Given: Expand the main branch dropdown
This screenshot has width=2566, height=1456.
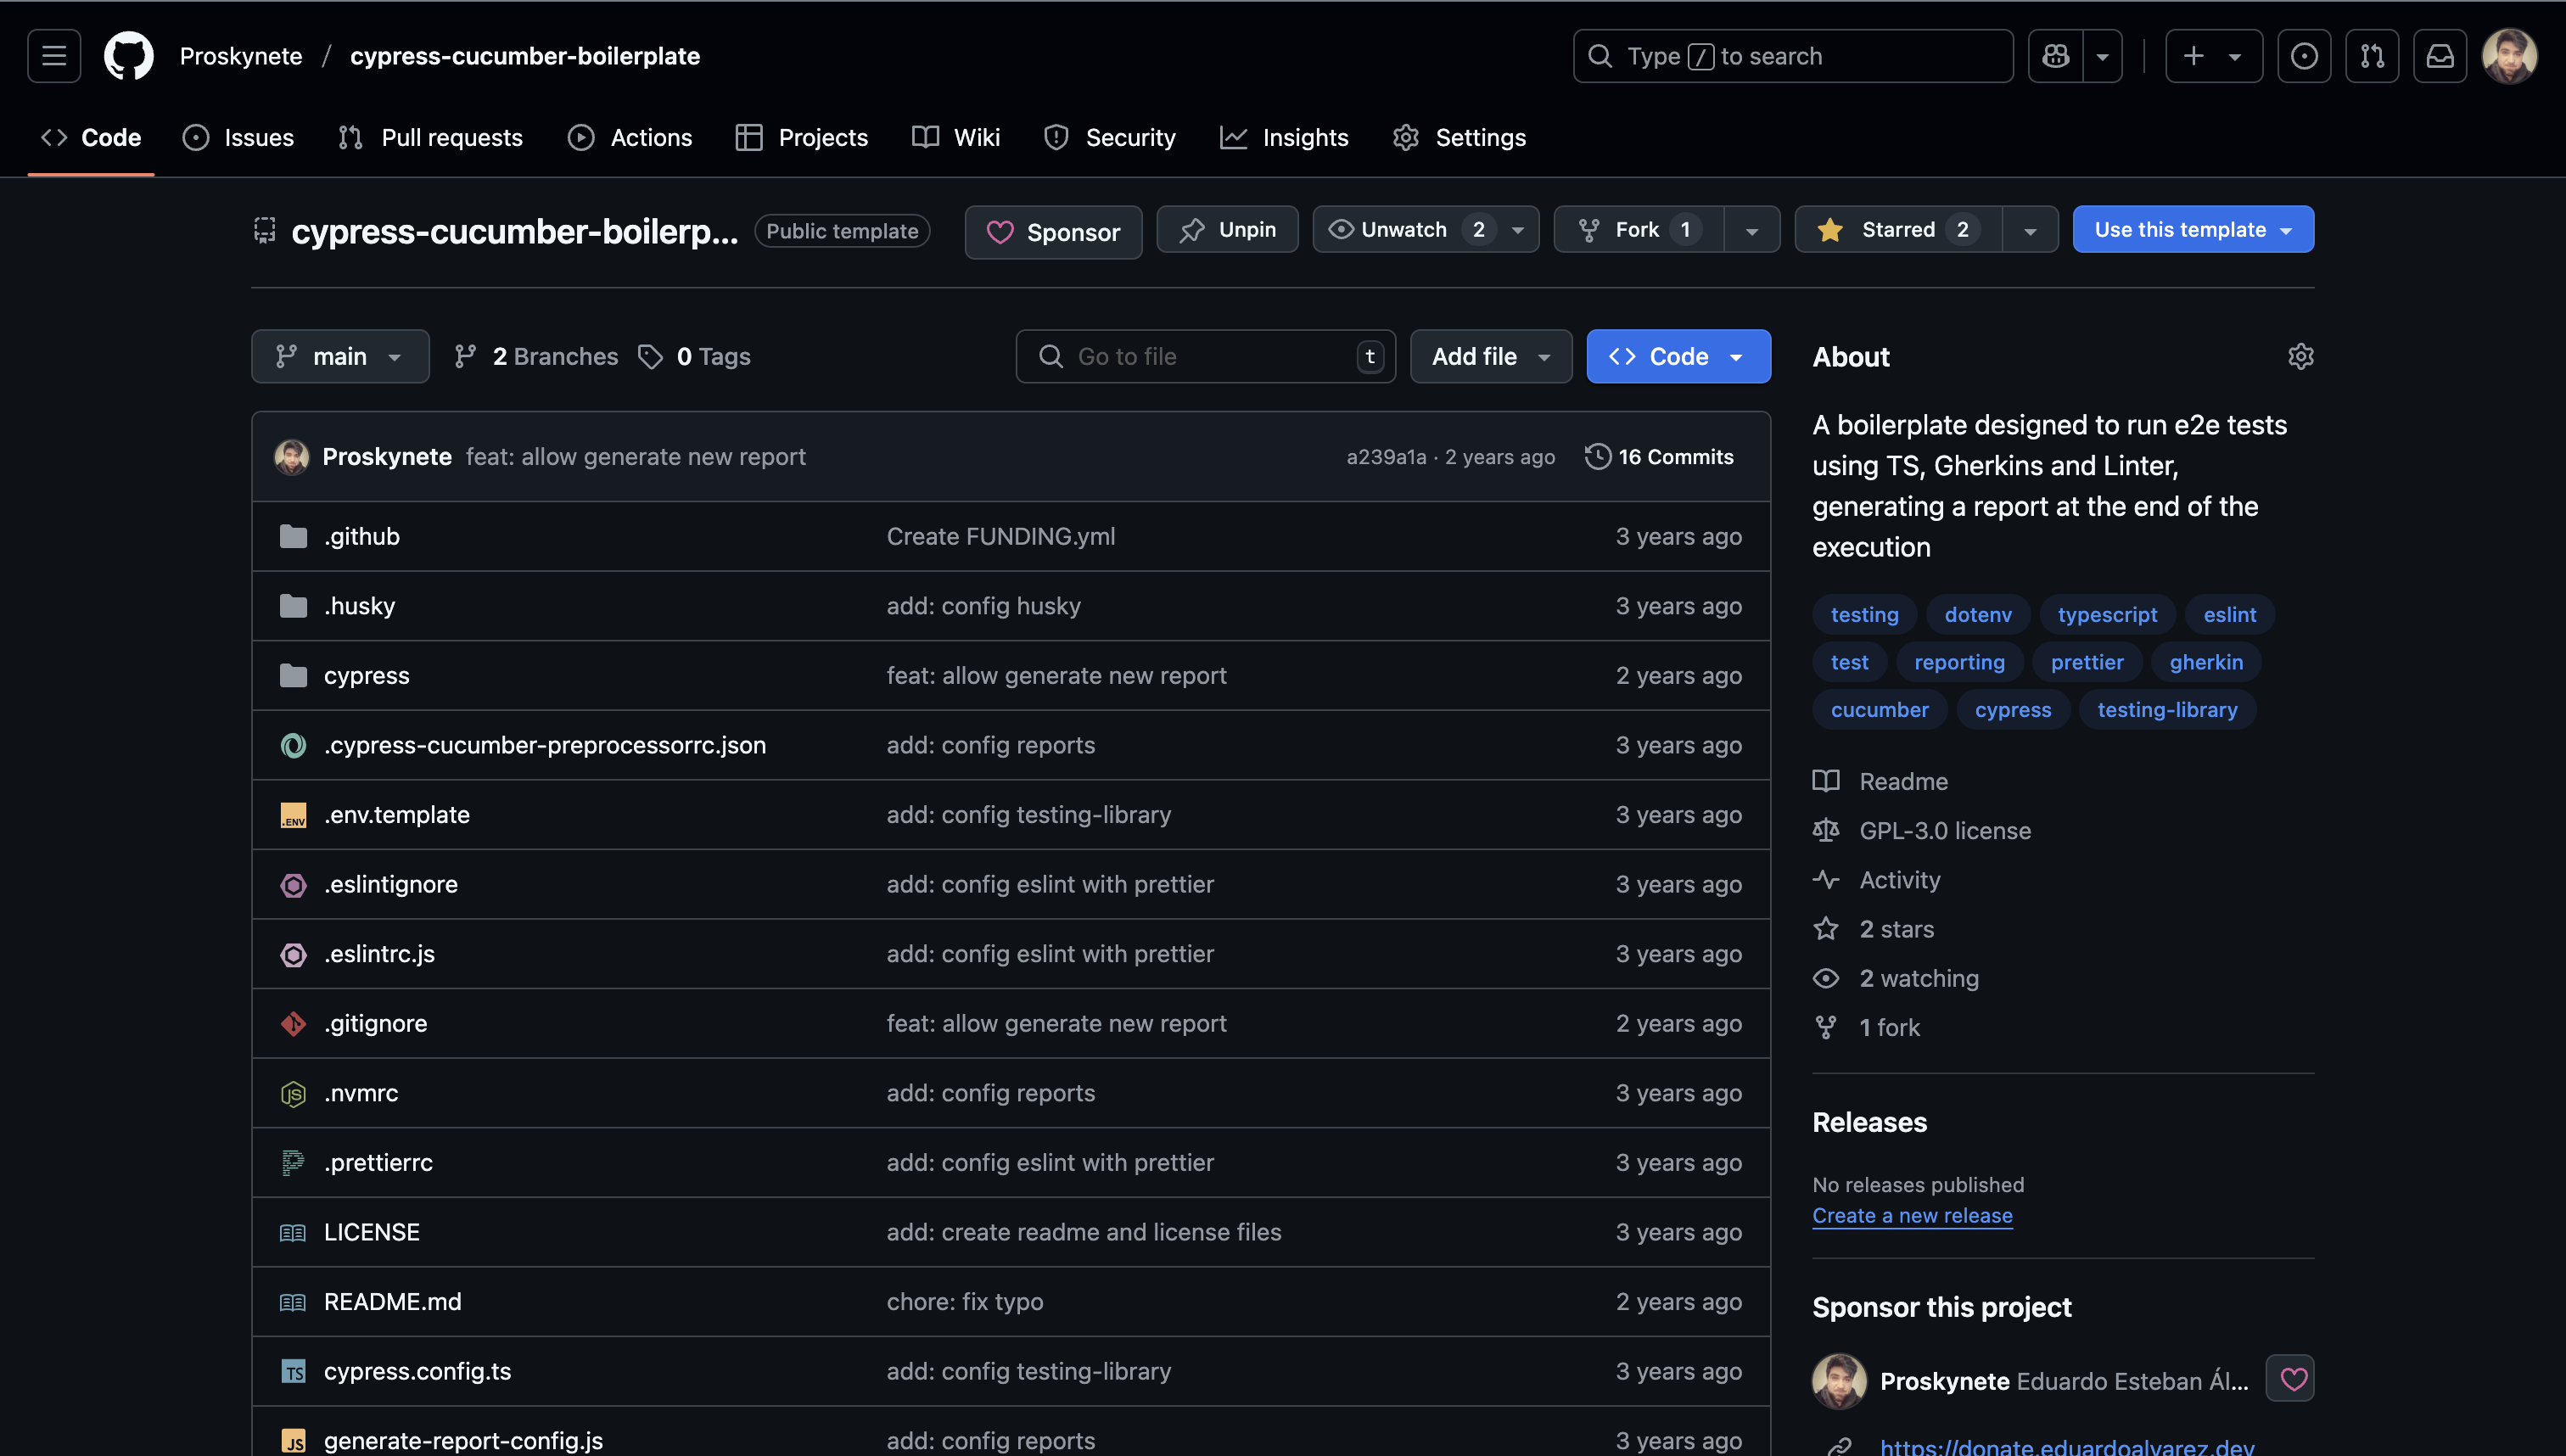Looking at the screenshot, I should coord(340,356).
